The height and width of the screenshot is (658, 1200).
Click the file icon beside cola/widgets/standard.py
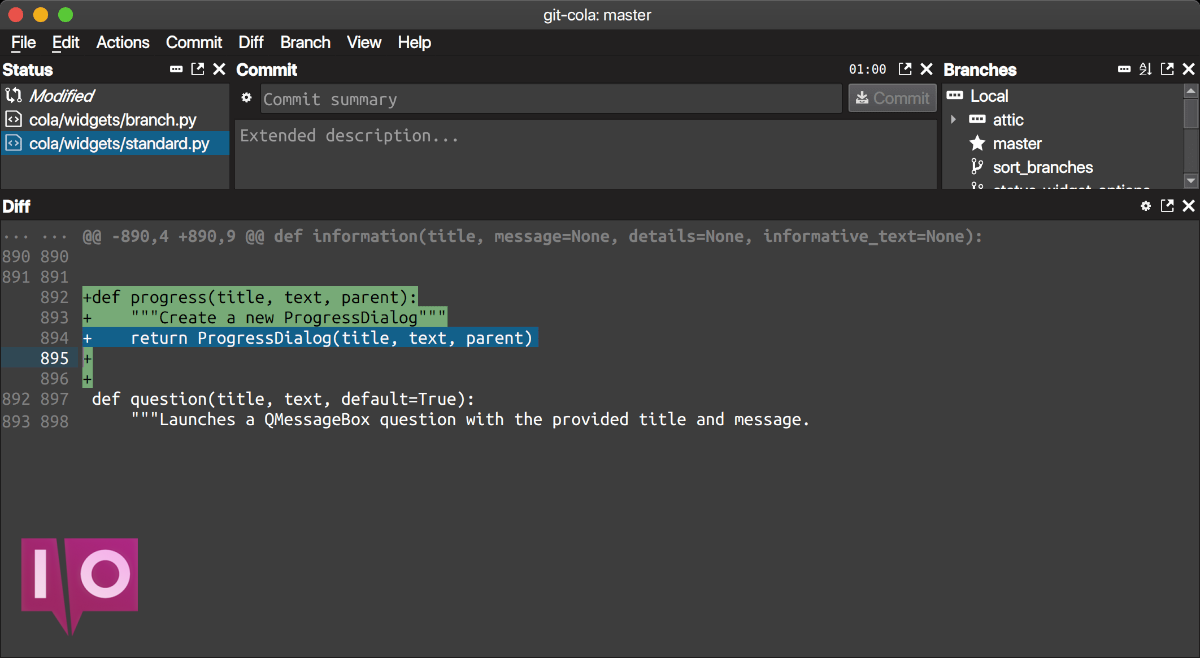tap(13, 143)
